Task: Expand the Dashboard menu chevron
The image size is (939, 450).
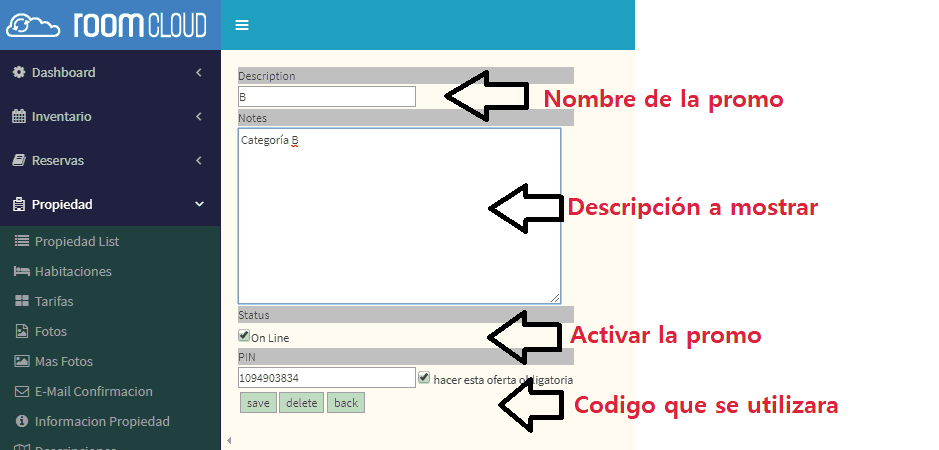Action: click(199, 72)
